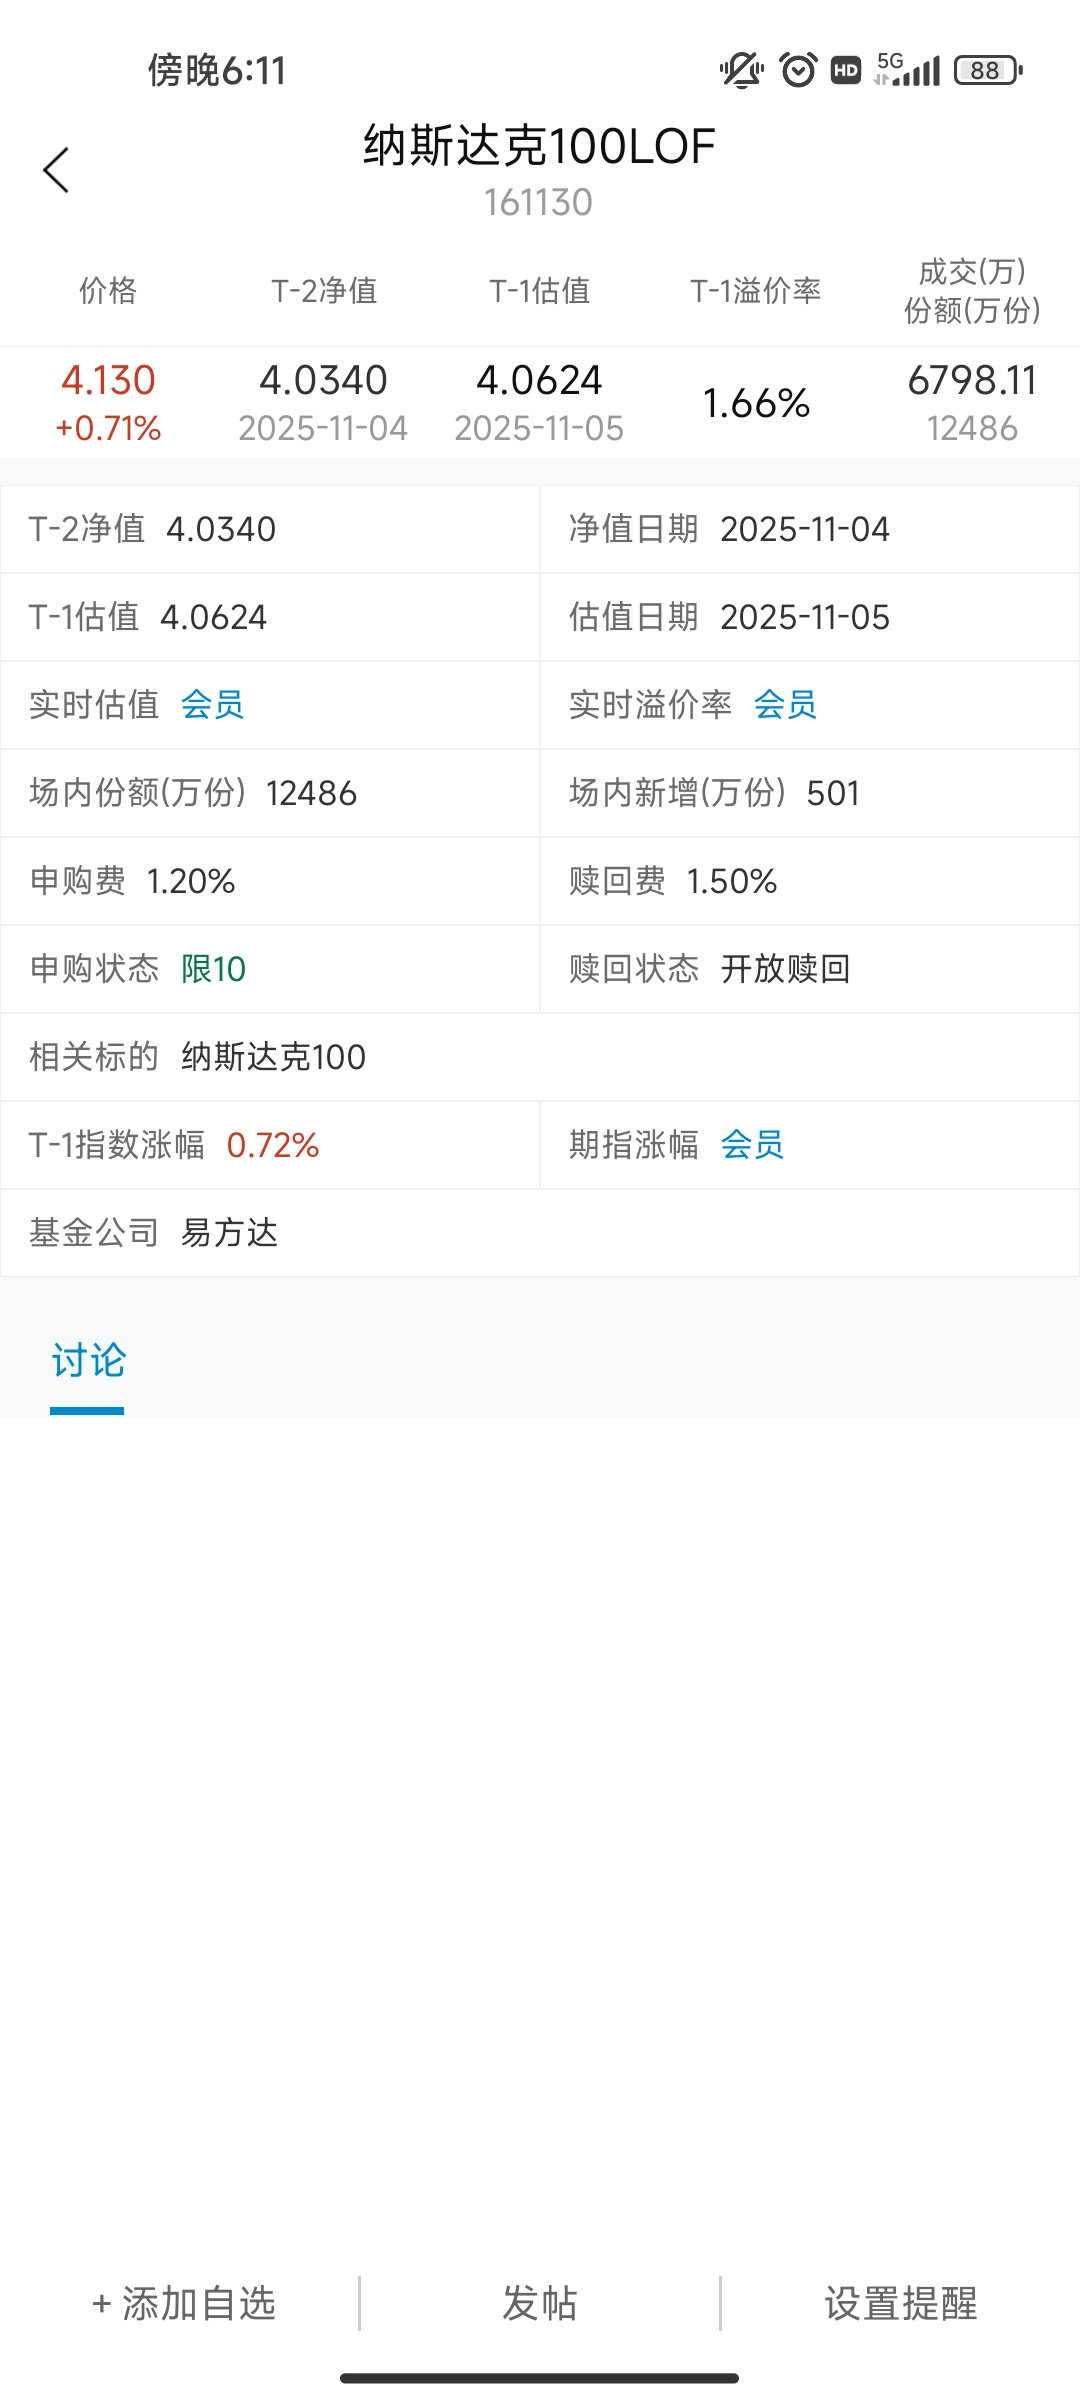The image size is (1080, 2400).
Task: Tap the 会员 link beside 实时估值
Action: [212, 705]
